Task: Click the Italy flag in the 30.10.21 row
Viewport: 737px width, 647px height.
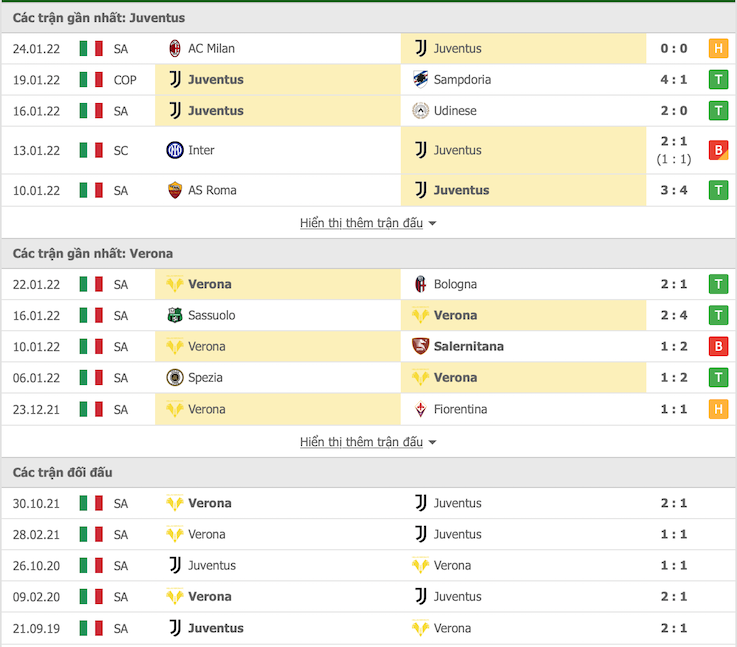Action: pyautogui.click(x=91, y=503)
